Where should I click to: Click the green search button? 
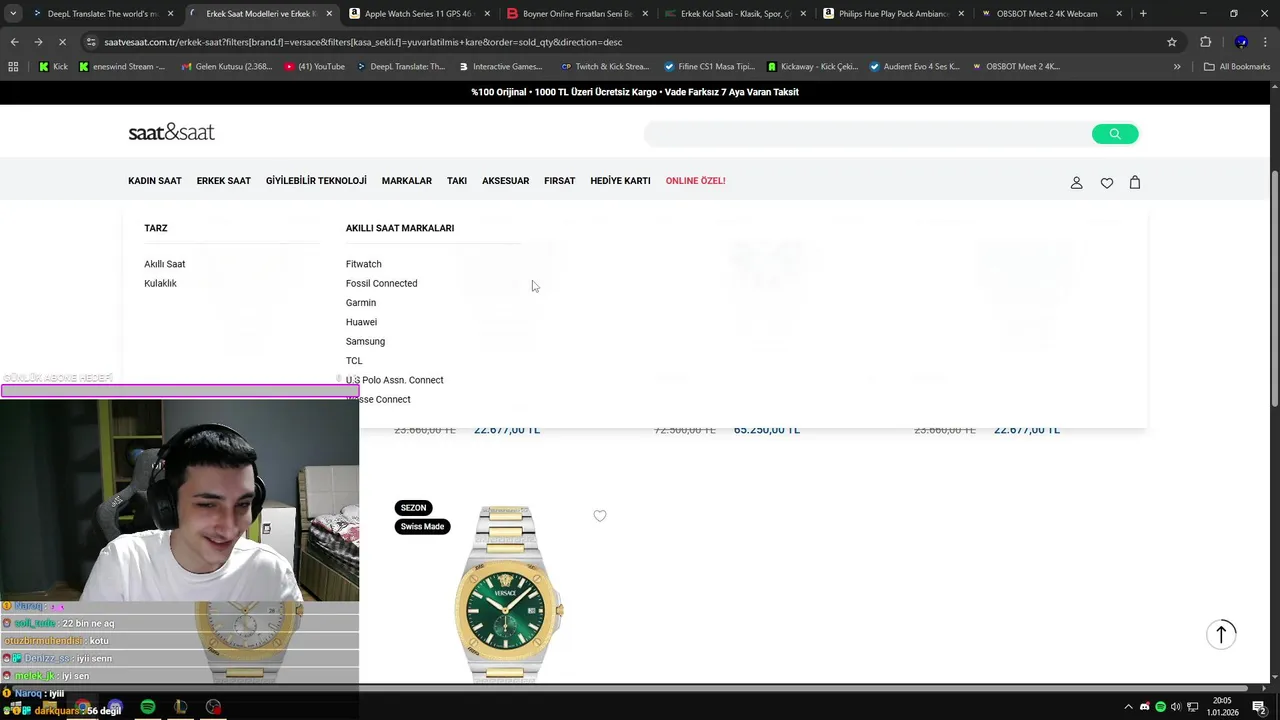1115,134
